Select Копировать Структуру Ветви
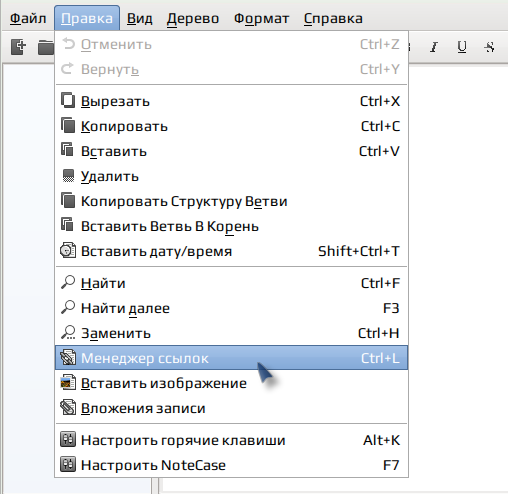The height and width of the screenshot is (494, 508). pyautogui.click(x=231, y=201)
